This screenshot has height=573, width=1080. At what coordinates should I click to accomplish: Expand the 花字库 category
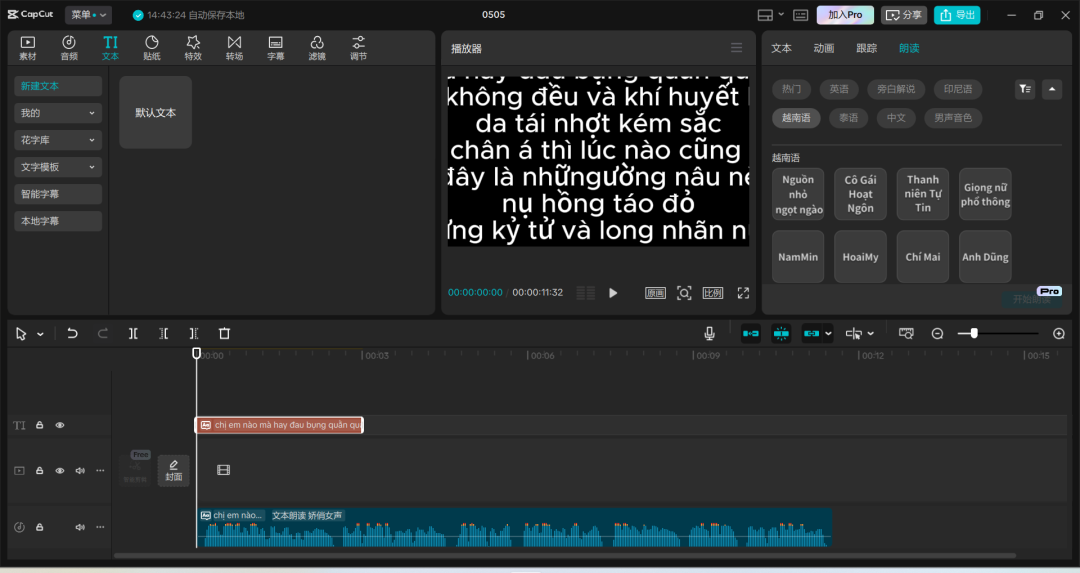pos(58,140)
